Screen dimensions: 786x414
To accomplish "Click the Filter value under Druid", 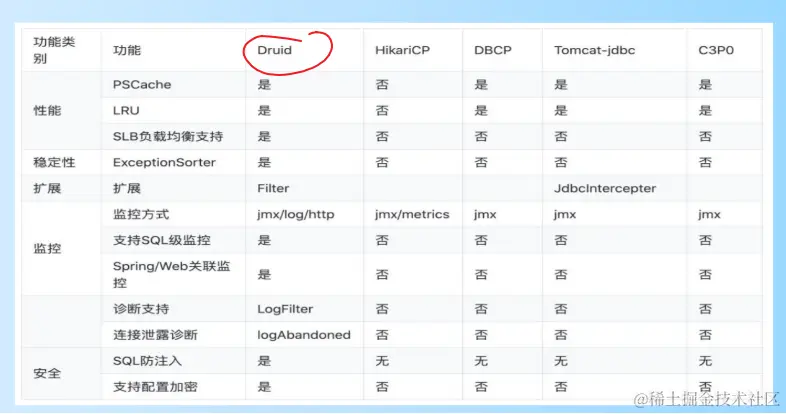I will click(273, 188).
